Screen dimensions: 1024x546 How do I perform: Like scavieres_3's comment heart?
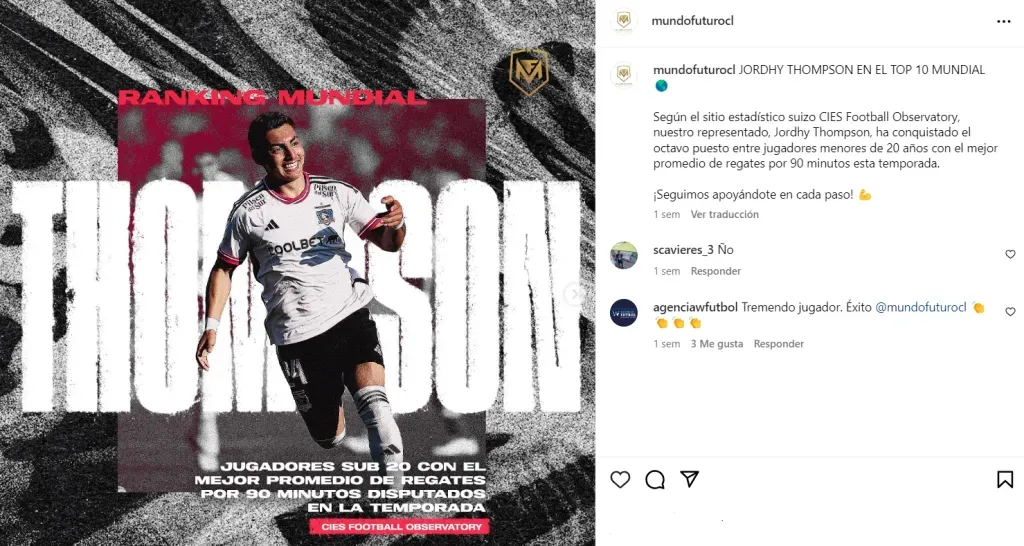point(1010,255)
